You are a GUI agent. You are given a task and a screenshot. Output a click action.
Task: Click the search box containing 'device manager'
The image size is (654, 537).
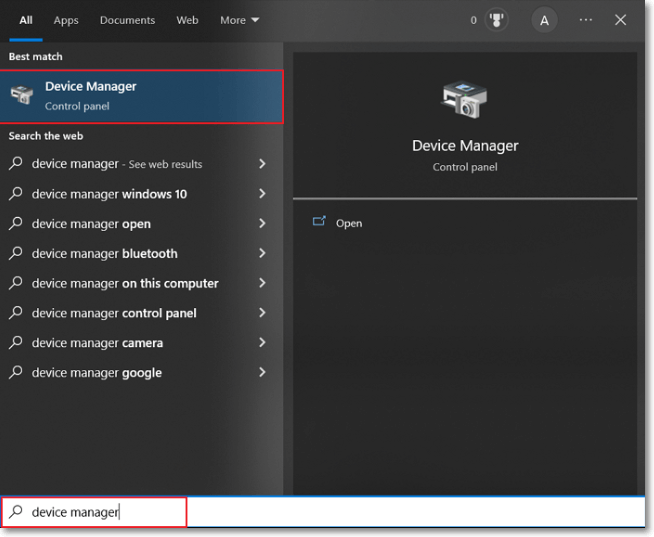[323, 512]
